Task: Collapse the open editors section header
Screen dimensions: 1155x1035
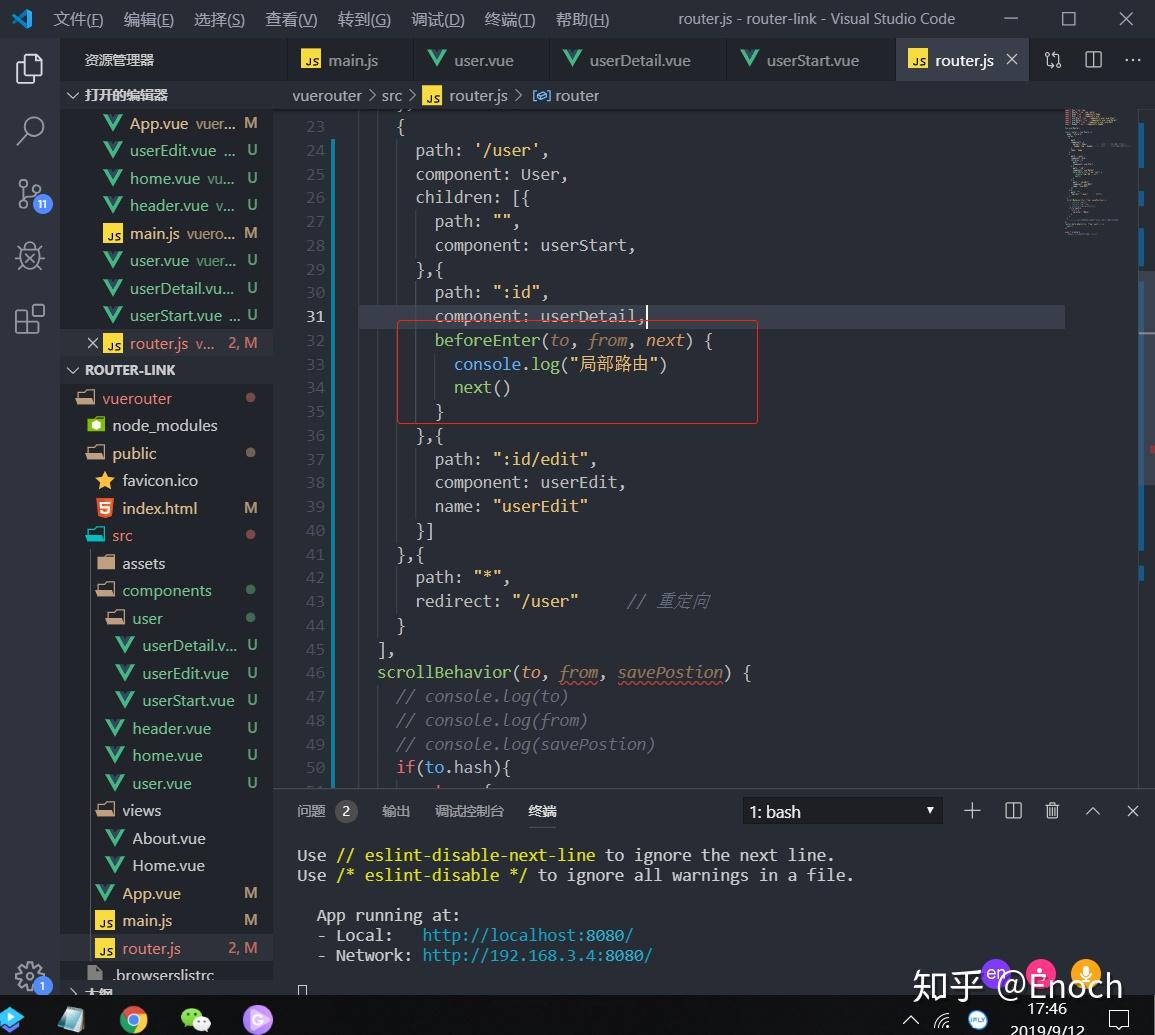Action: tap(126, 95)
